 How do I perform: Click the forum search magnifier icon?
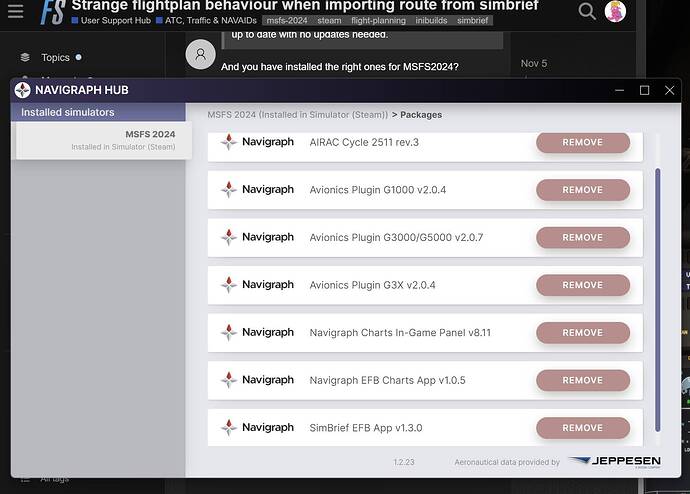point(587,11)
